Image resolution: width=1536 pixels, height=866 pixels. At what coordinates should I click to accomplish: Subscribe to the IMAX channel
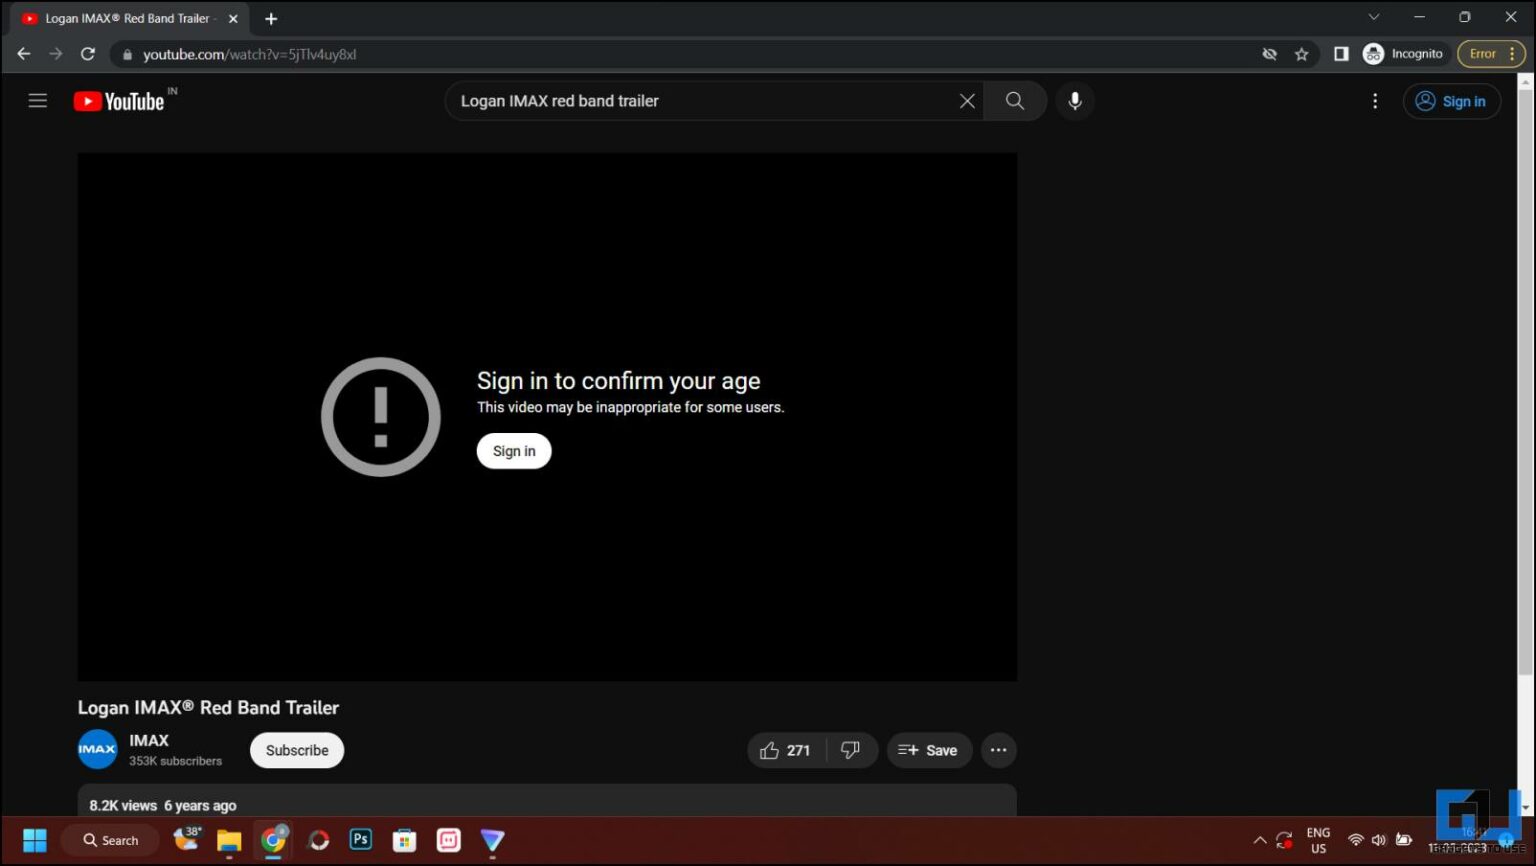coord(297,750)
